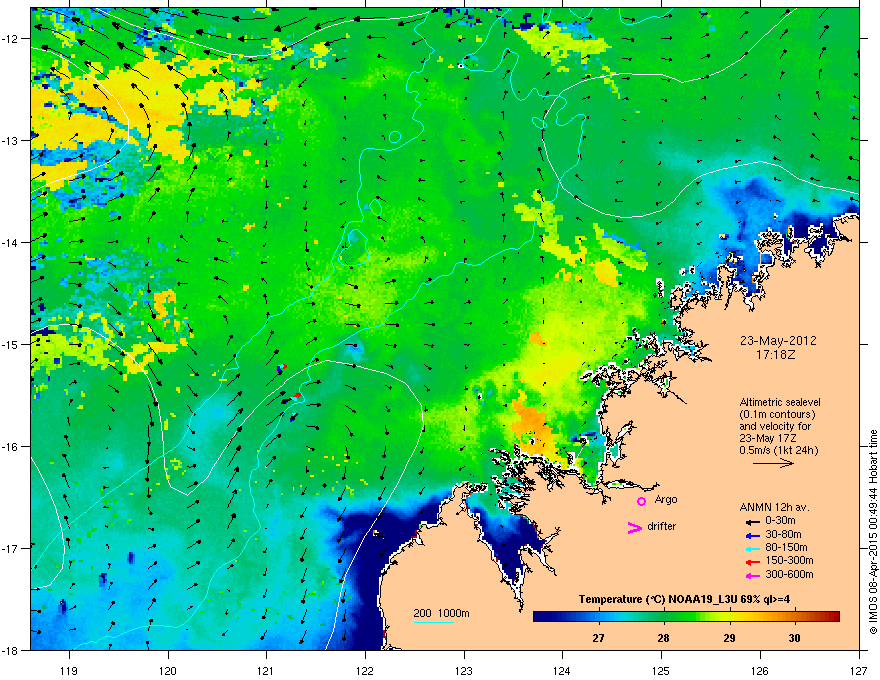Click the longitude axis label 119
The image size is (880, 680).
point(70,670)
